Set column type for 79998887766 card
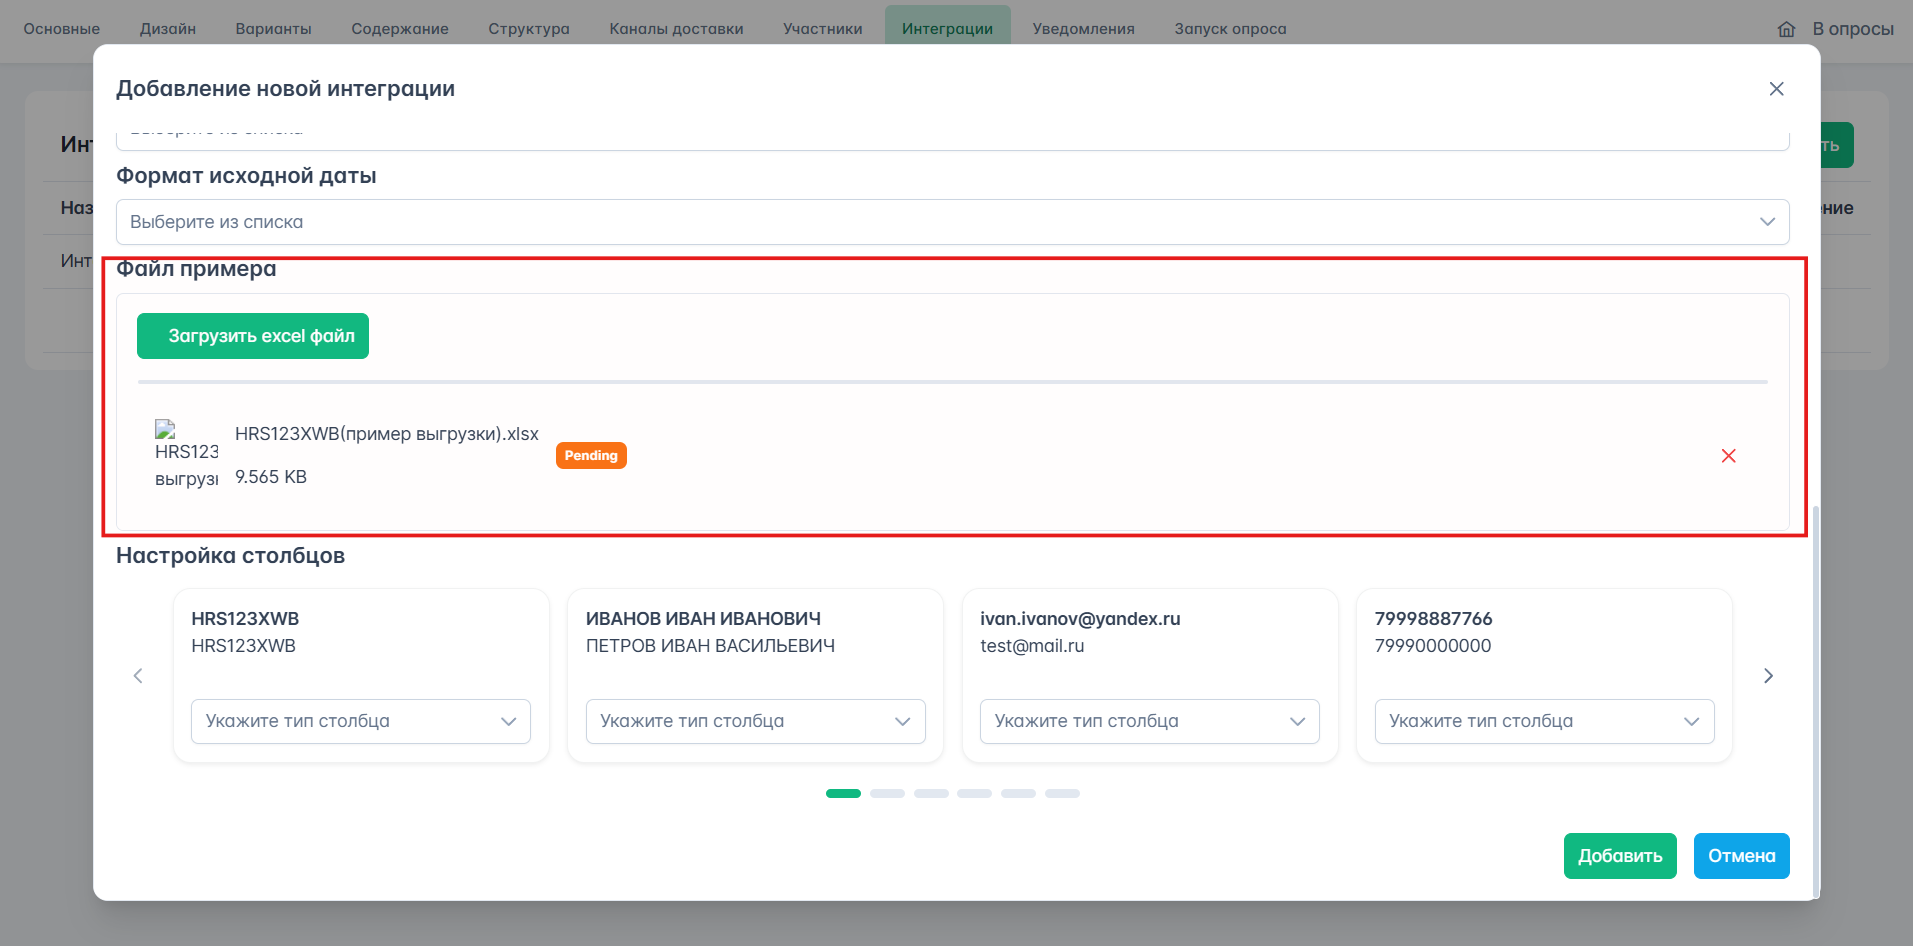 coord(1544,721)
